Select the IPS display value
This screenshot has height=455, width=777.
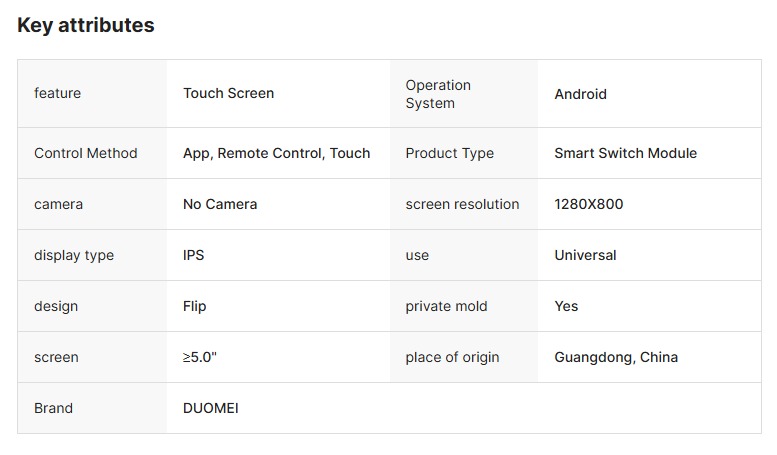click(x=193, y=255)
